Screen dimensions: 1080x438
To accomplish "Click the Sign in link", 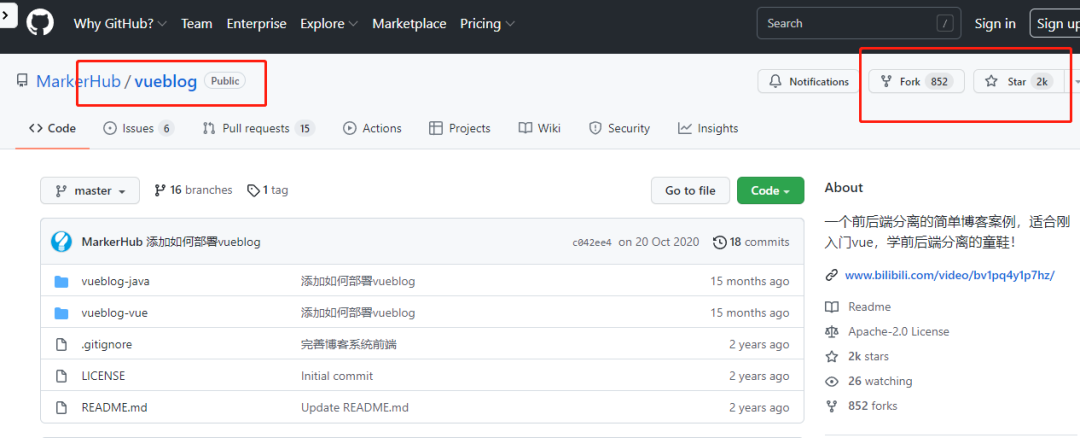I will pyautogui.click(x=995, y=23).
